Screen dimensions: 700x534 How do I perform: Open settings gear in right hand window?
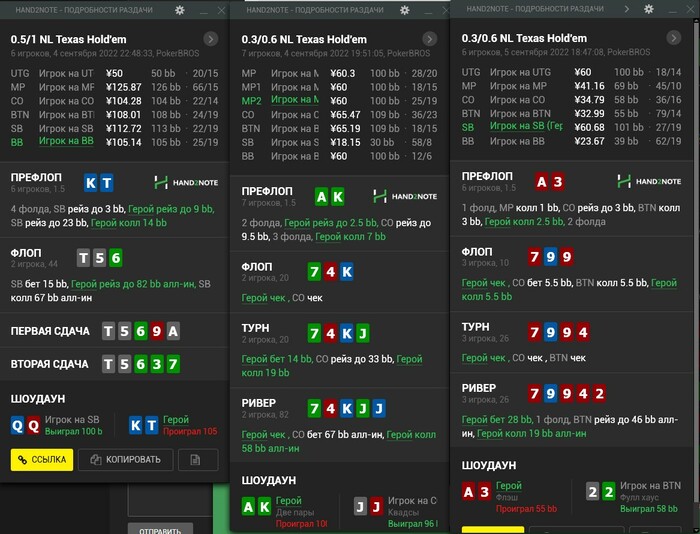tap(649, 8)
